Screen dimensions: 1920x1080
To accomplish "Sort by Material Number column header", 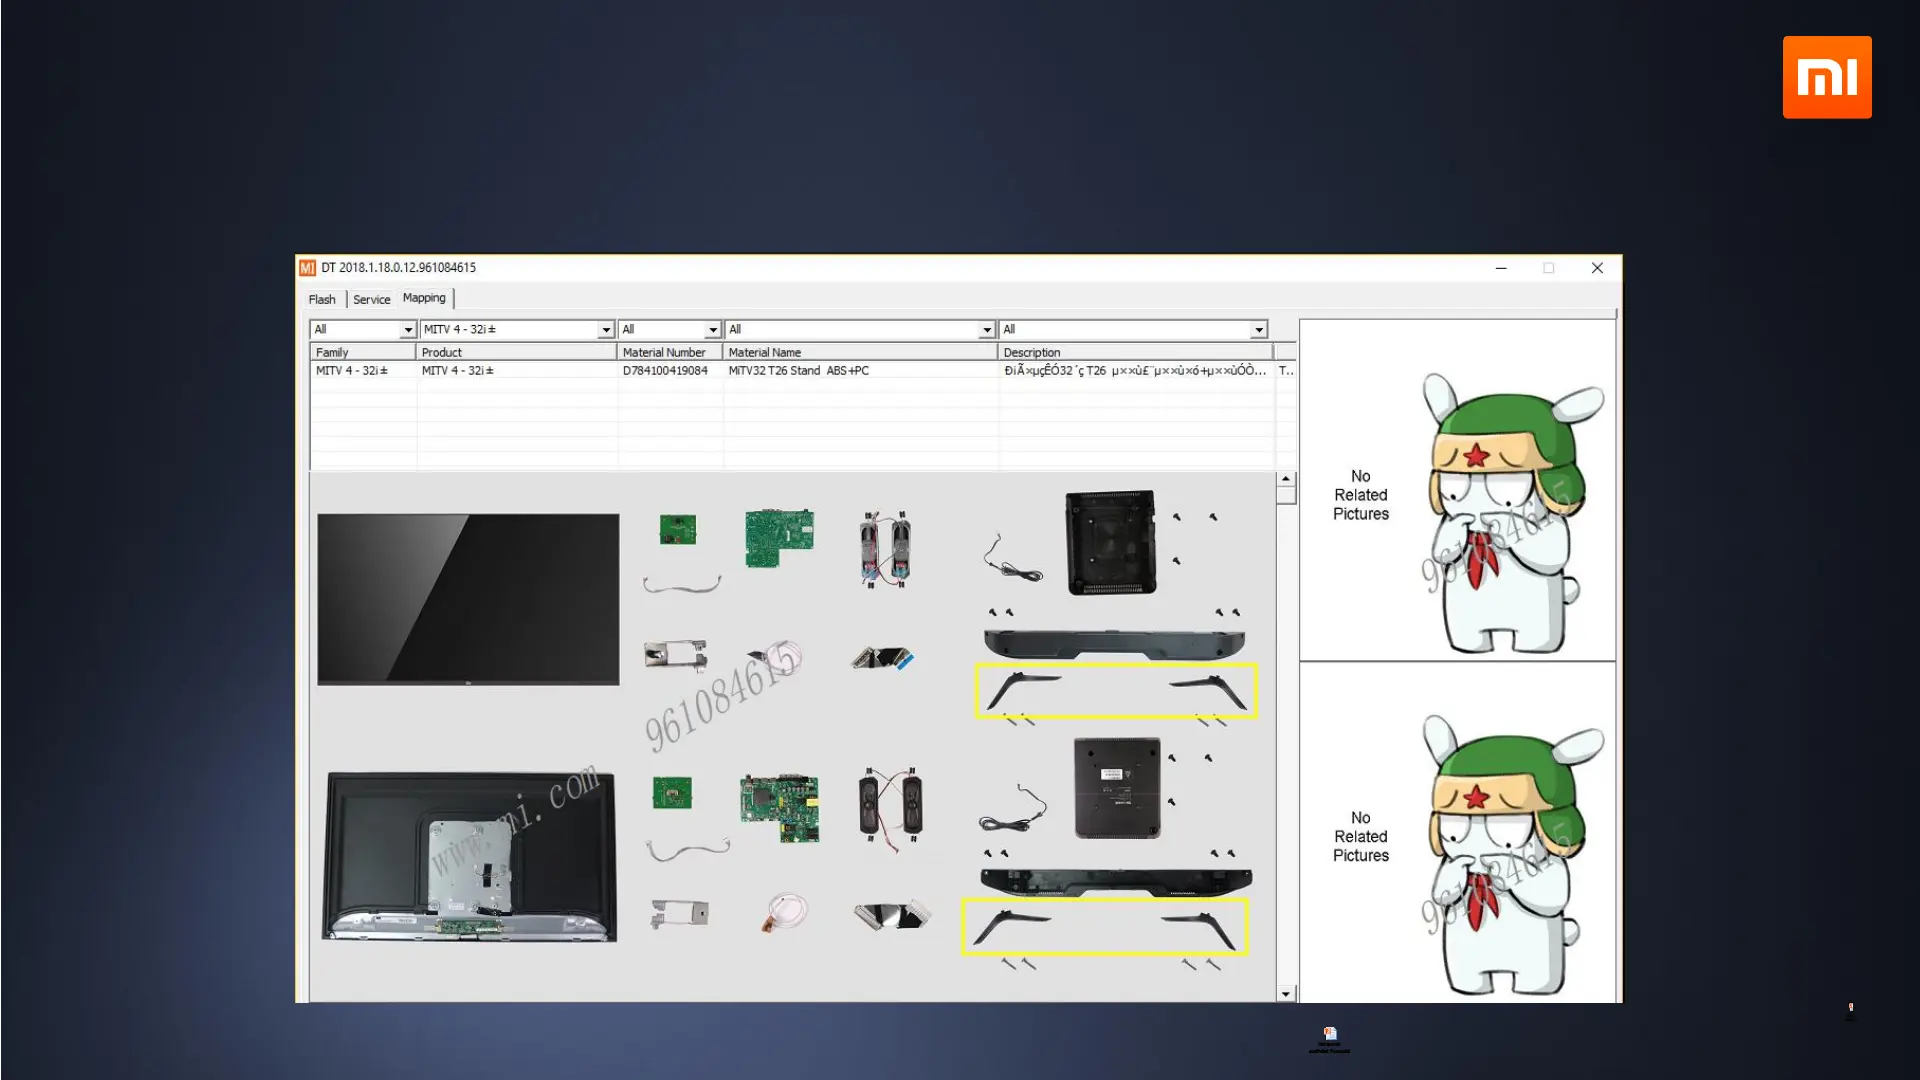I will [664, 352].
